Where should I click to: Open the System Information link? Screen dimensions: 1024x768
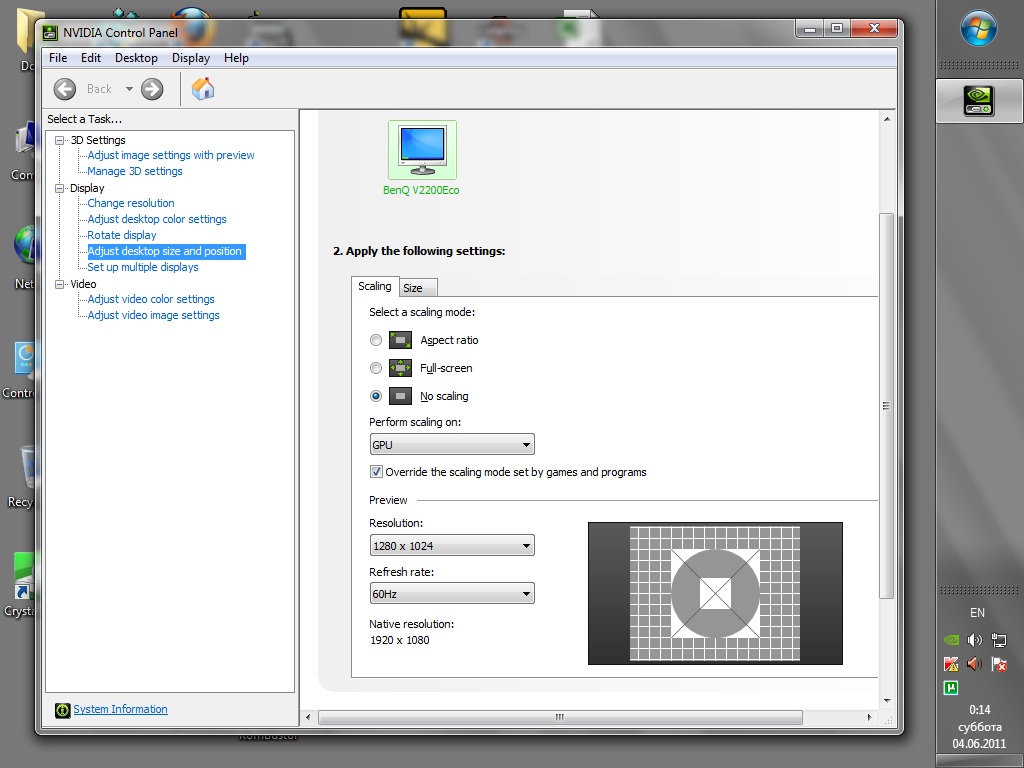120,710
